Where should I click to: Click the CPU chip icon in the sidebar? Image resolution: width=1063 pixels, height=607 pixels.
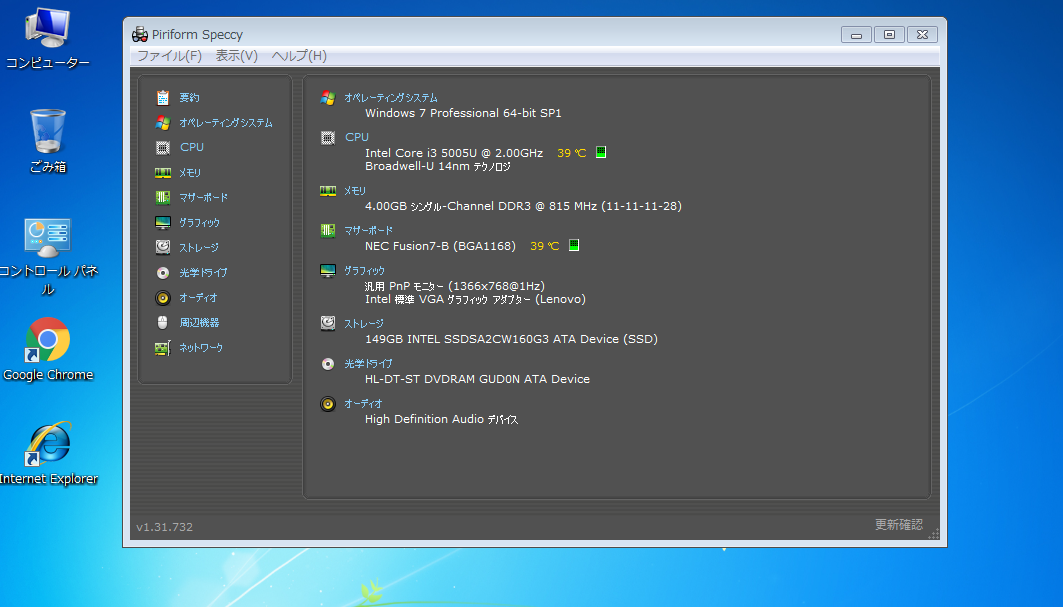click(163, 147)
